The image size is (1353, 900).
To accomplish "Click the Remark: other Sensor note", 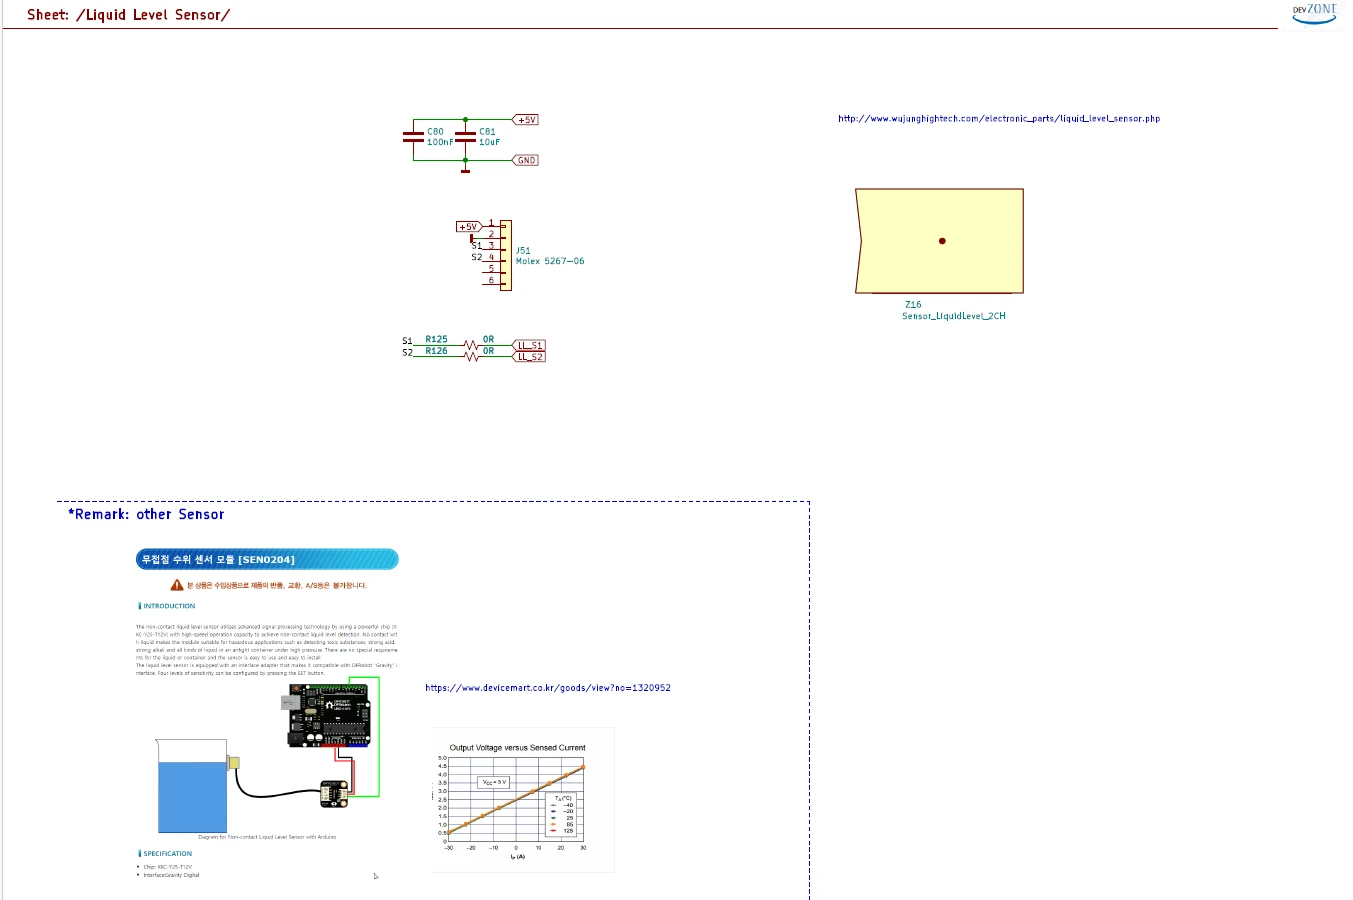I will pyautogui.click(x=146, y=515).
